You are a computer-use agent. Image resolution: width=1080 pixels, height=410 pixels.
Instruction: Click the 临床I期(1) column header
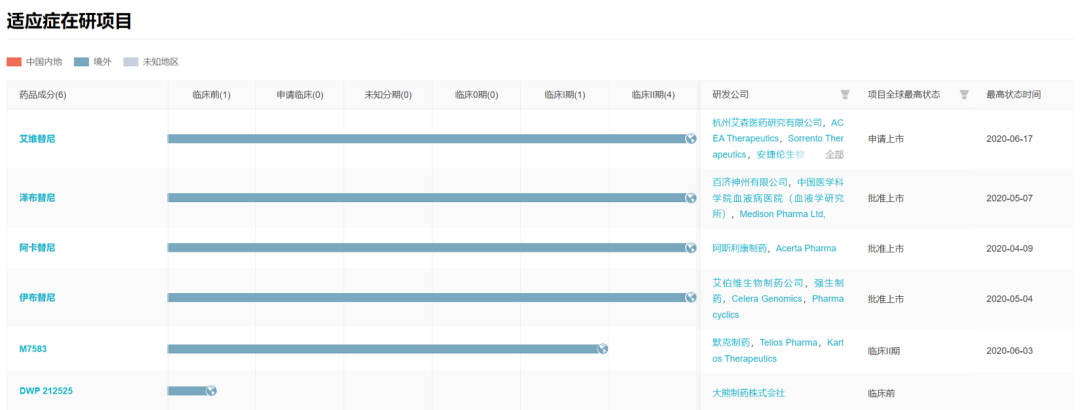click(x=564, y=95)
